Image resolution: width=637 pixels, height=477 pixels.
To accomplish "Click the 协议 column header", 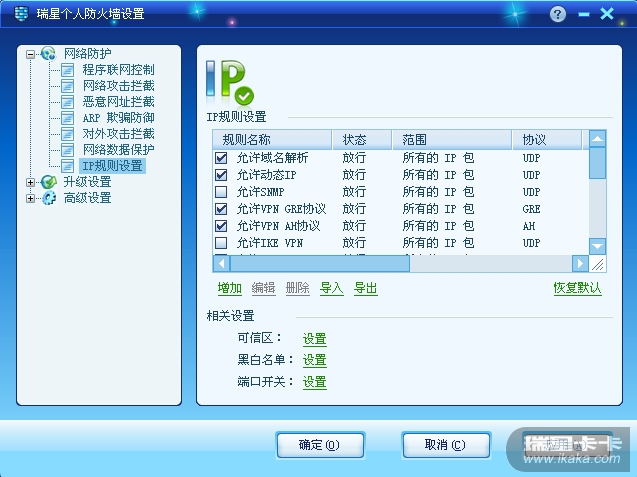I will pos(547,140).
